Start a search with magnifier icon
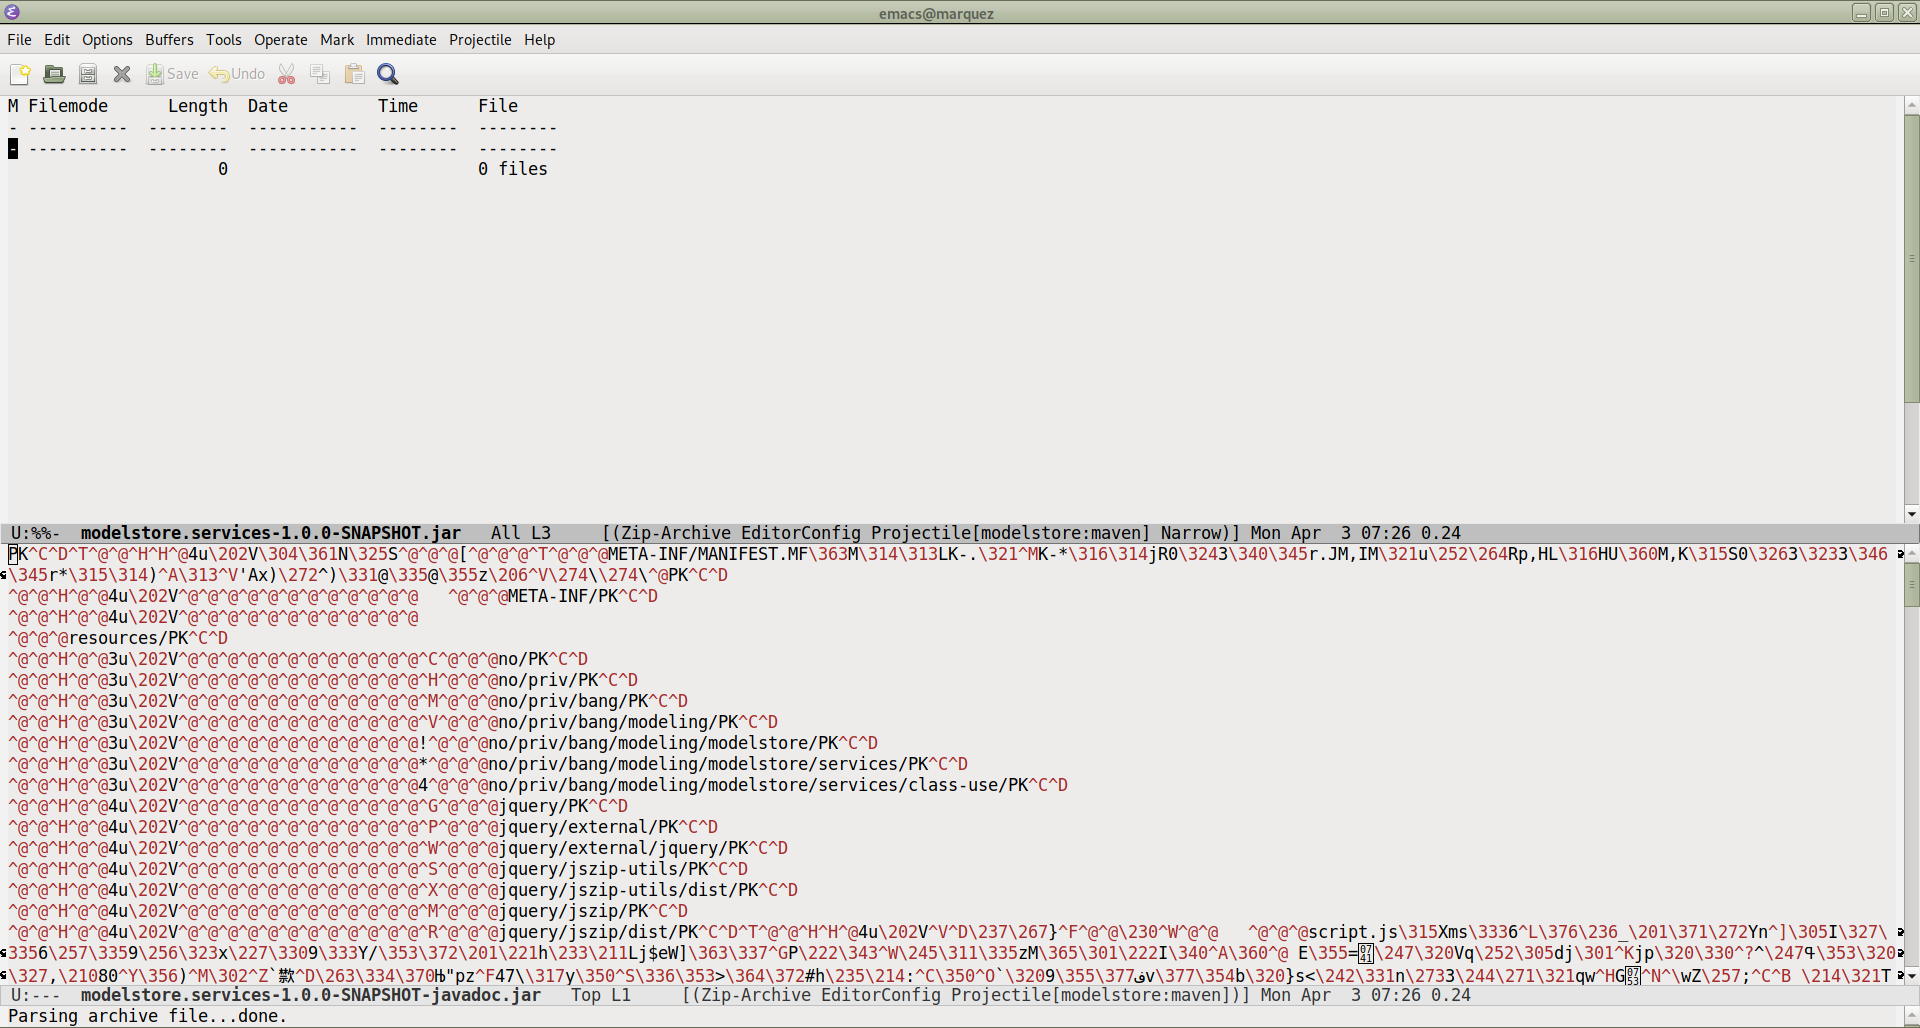1920x1028 pixels. click(387, 73)
